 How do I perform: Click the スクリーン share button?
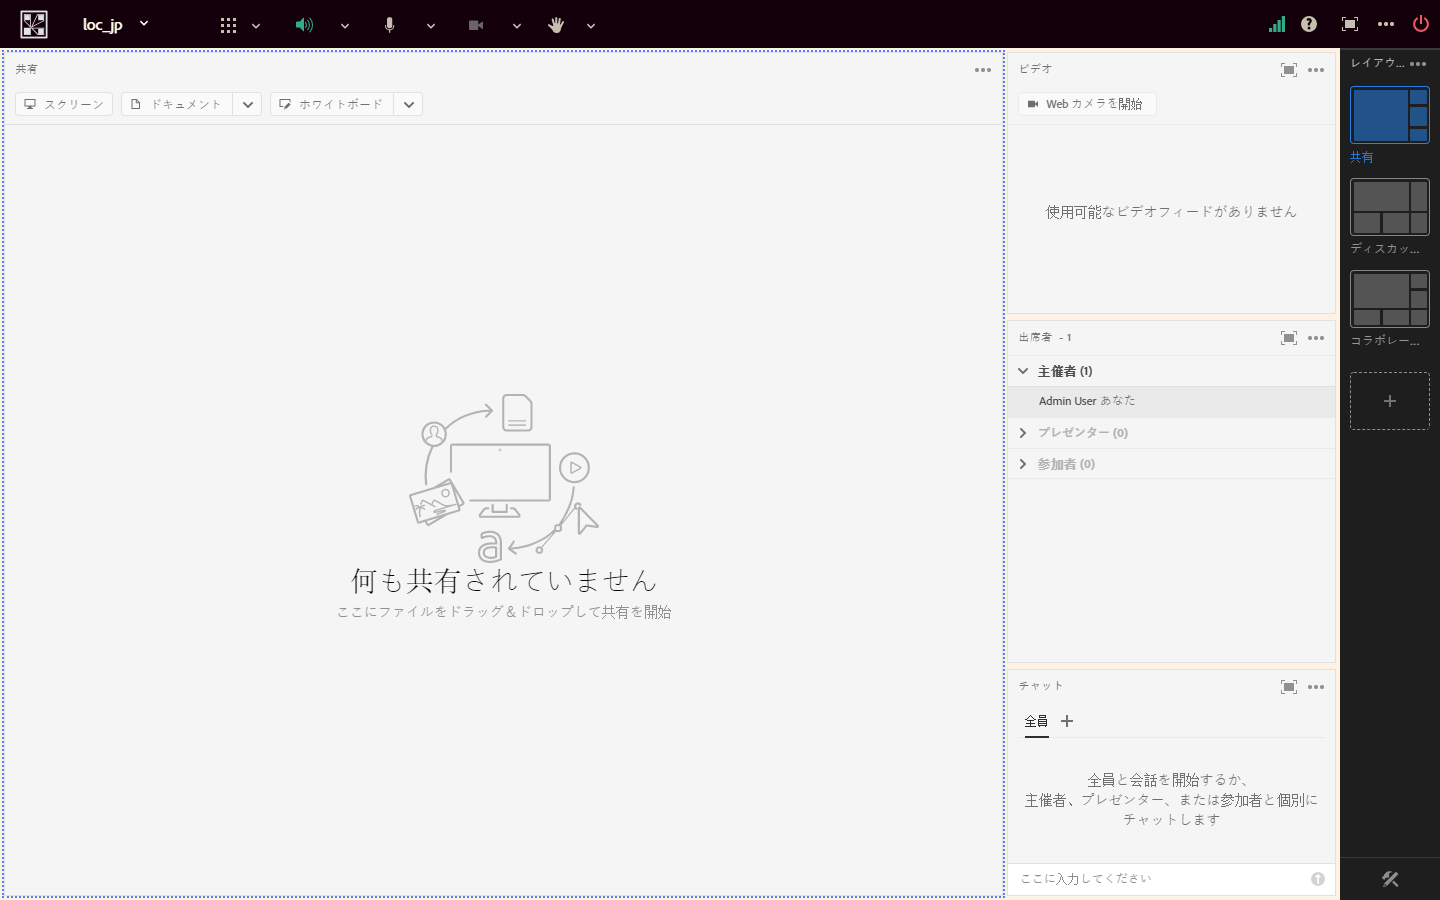[x=64, y=104]
